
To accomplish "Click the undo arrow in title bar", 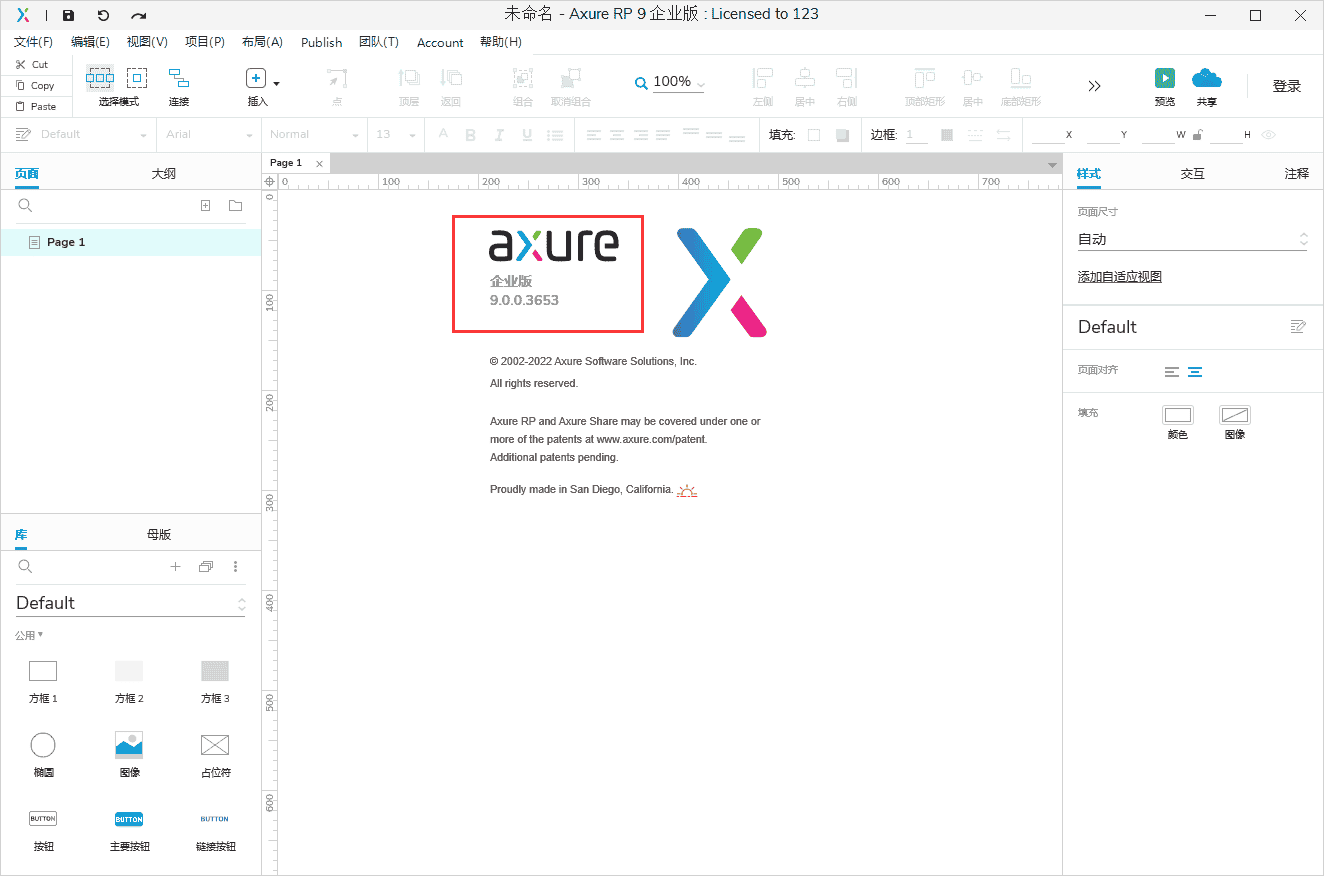I will click(x=103, y=15).
